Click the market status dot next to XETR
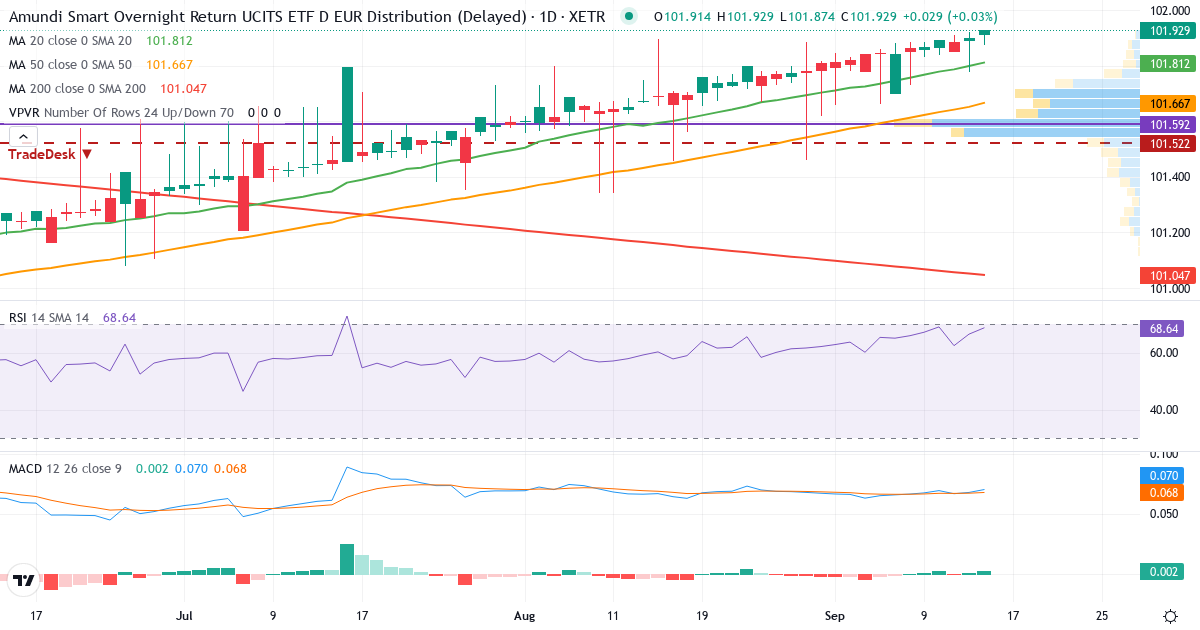The width and height of the screenshot is (1200, 630). click(x=628, y=17)
